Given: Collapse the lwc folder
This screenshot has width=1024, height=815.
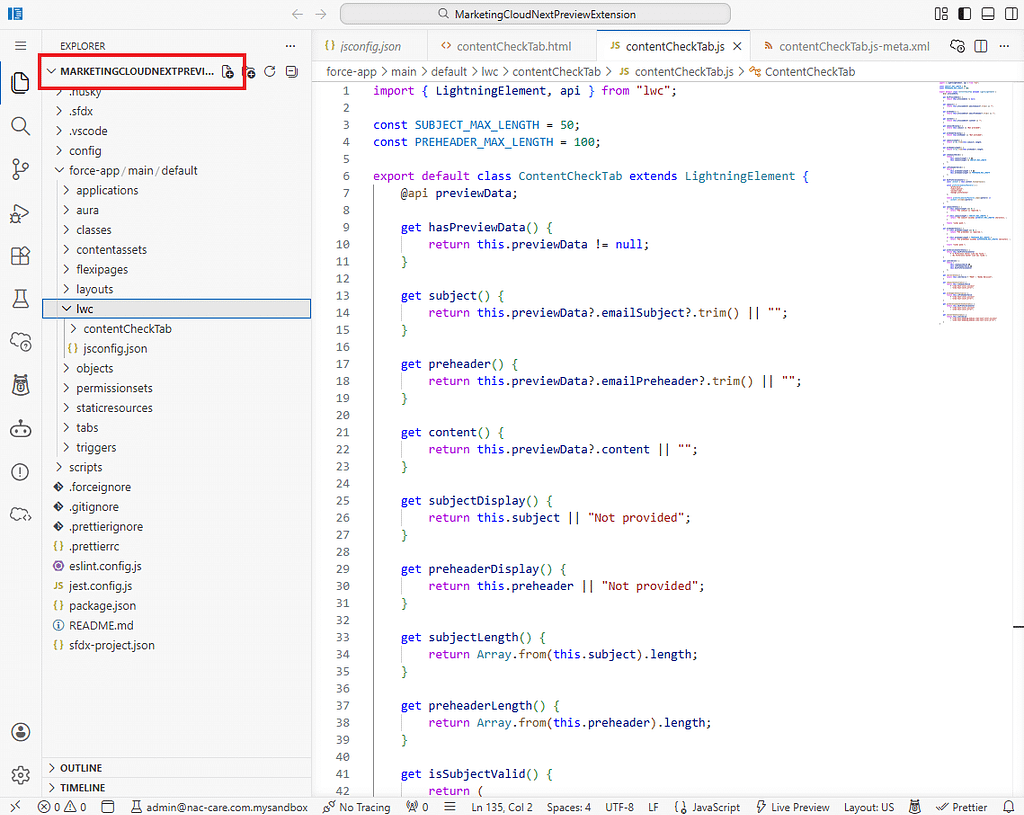Looking at the screenshot, I should click(x=176, y=309).
